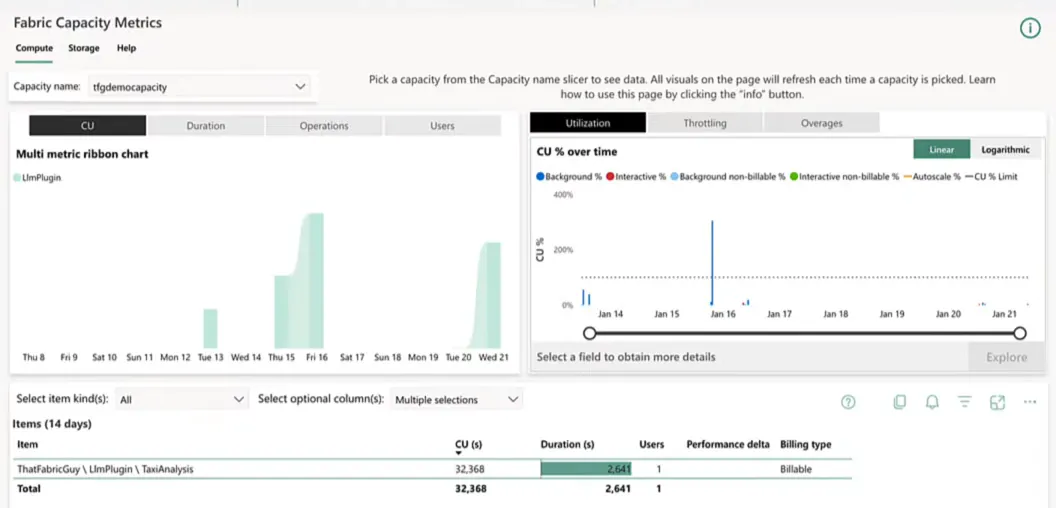Sort by the Billing type column header
The image size is (1056, 508).
[805, 445]
